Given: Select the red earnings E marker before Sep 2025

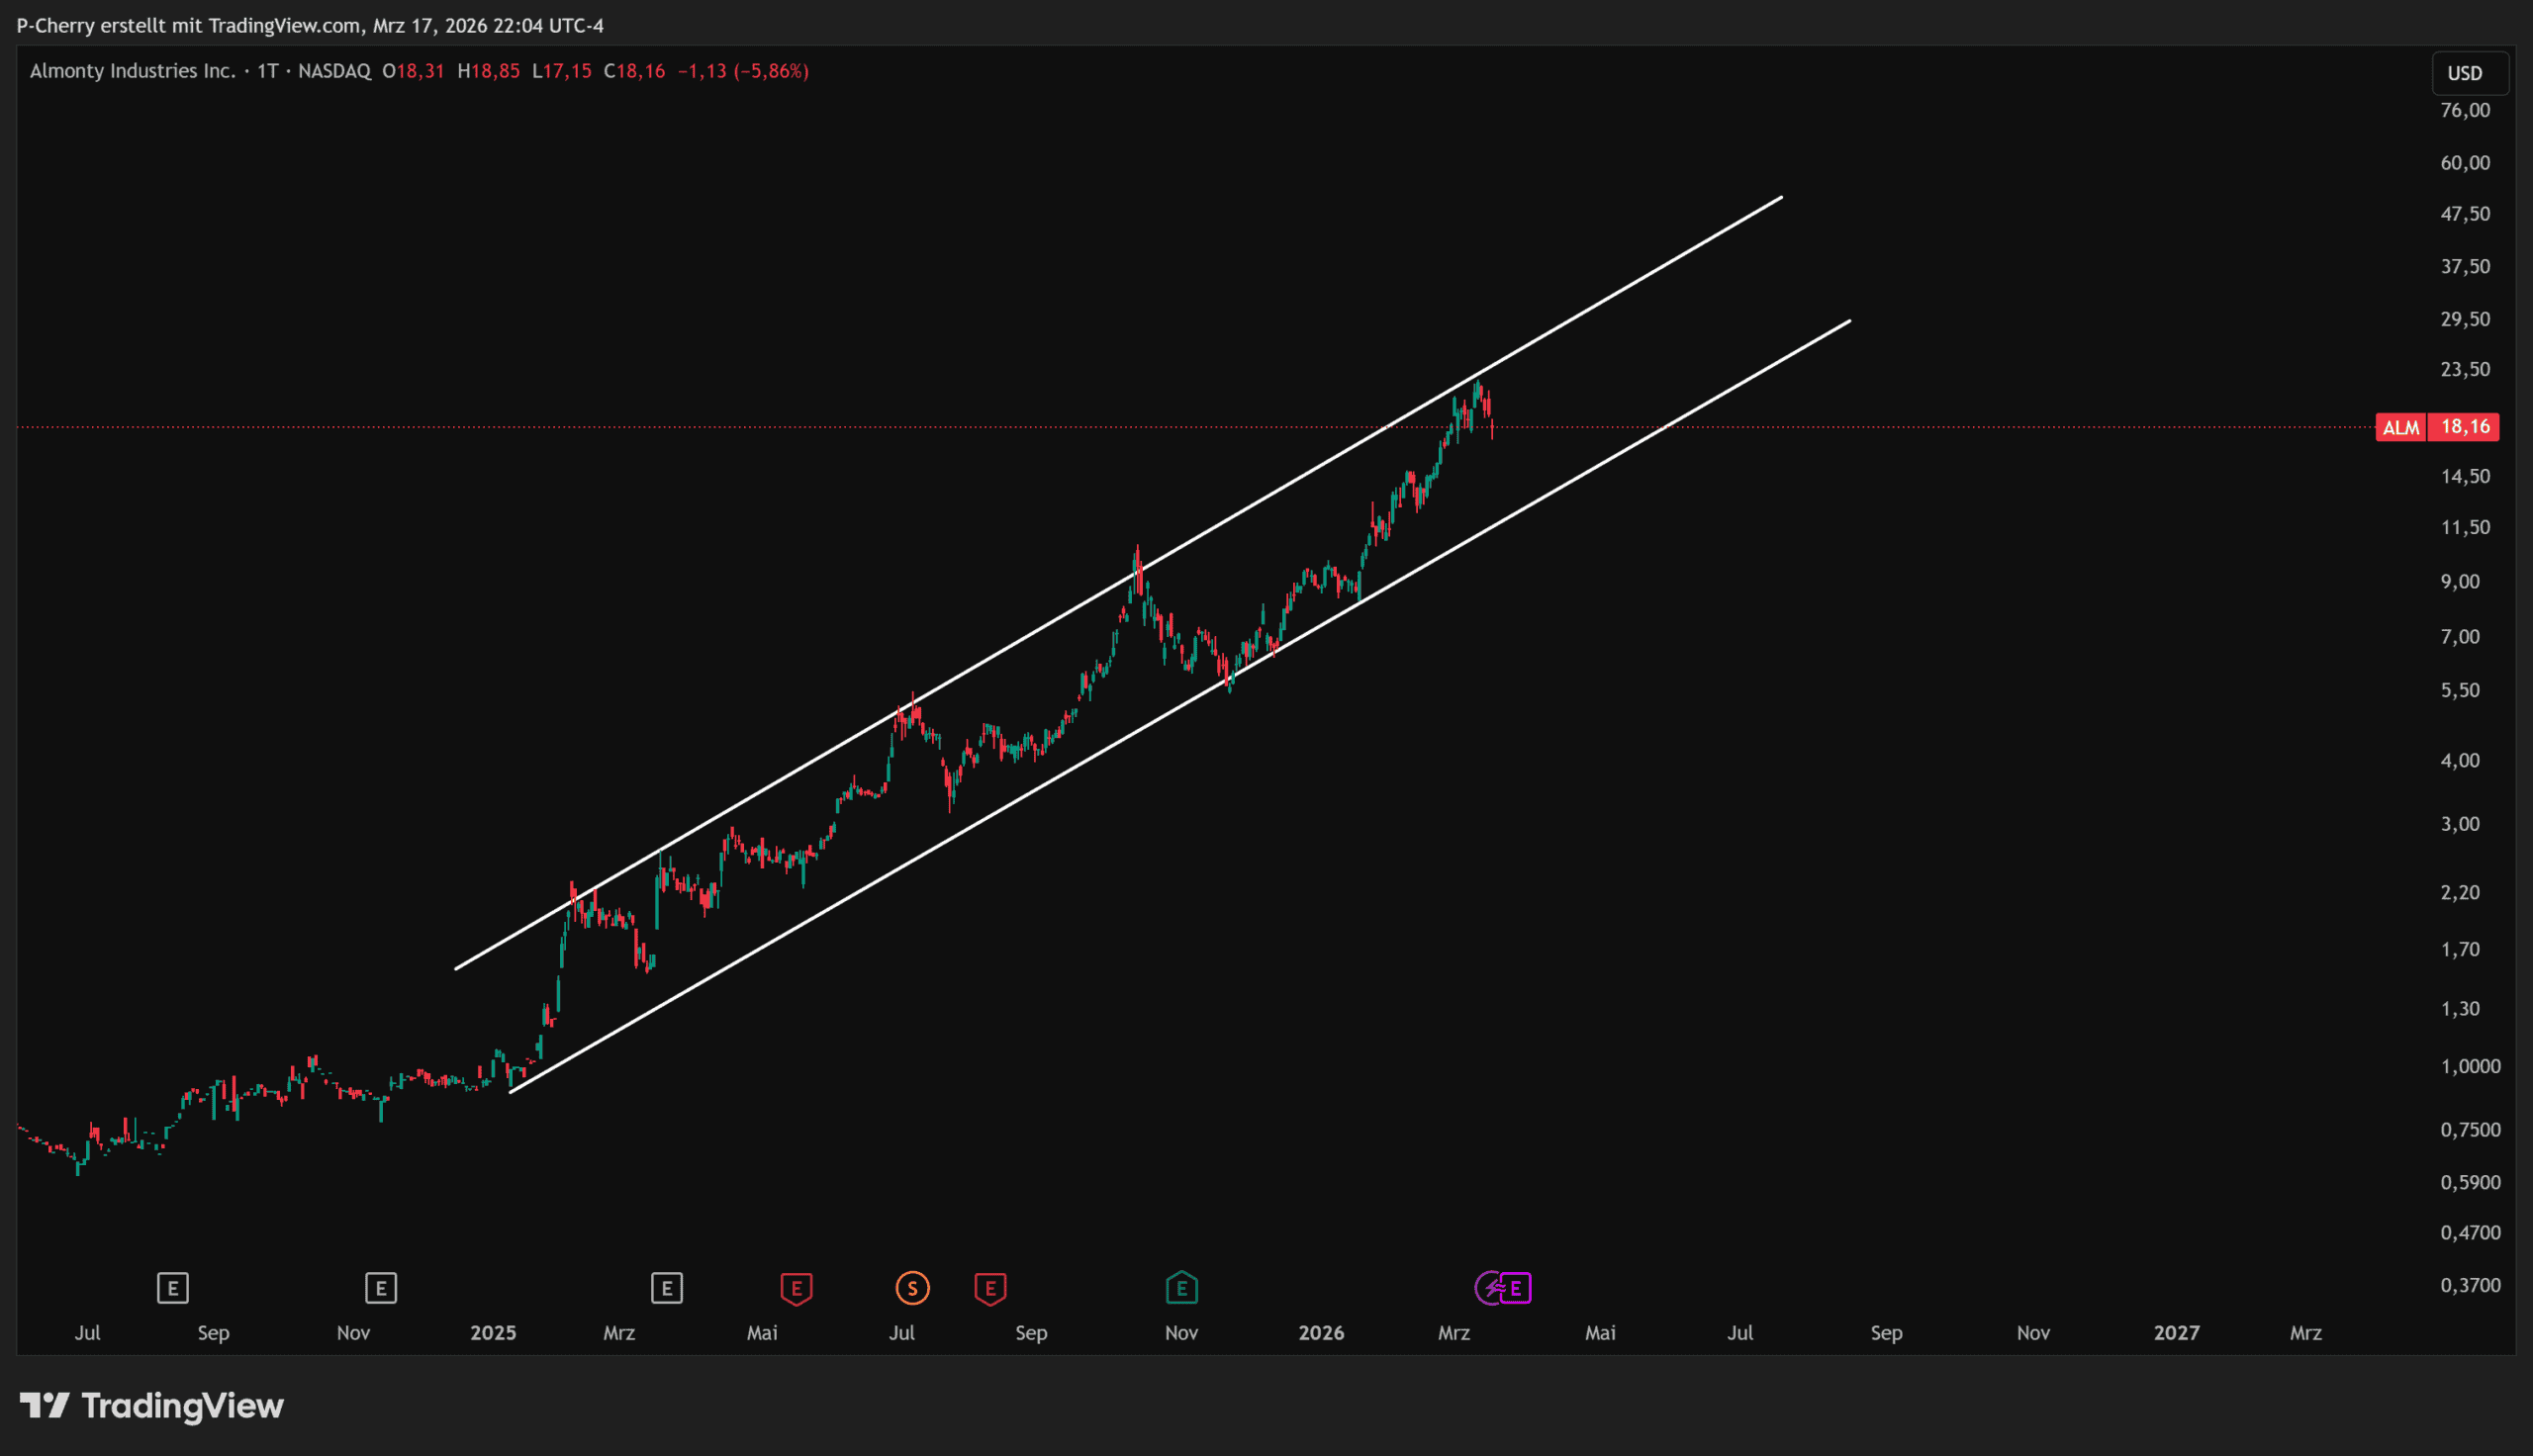Looking at the screenshot, I should coord(990,1288).
